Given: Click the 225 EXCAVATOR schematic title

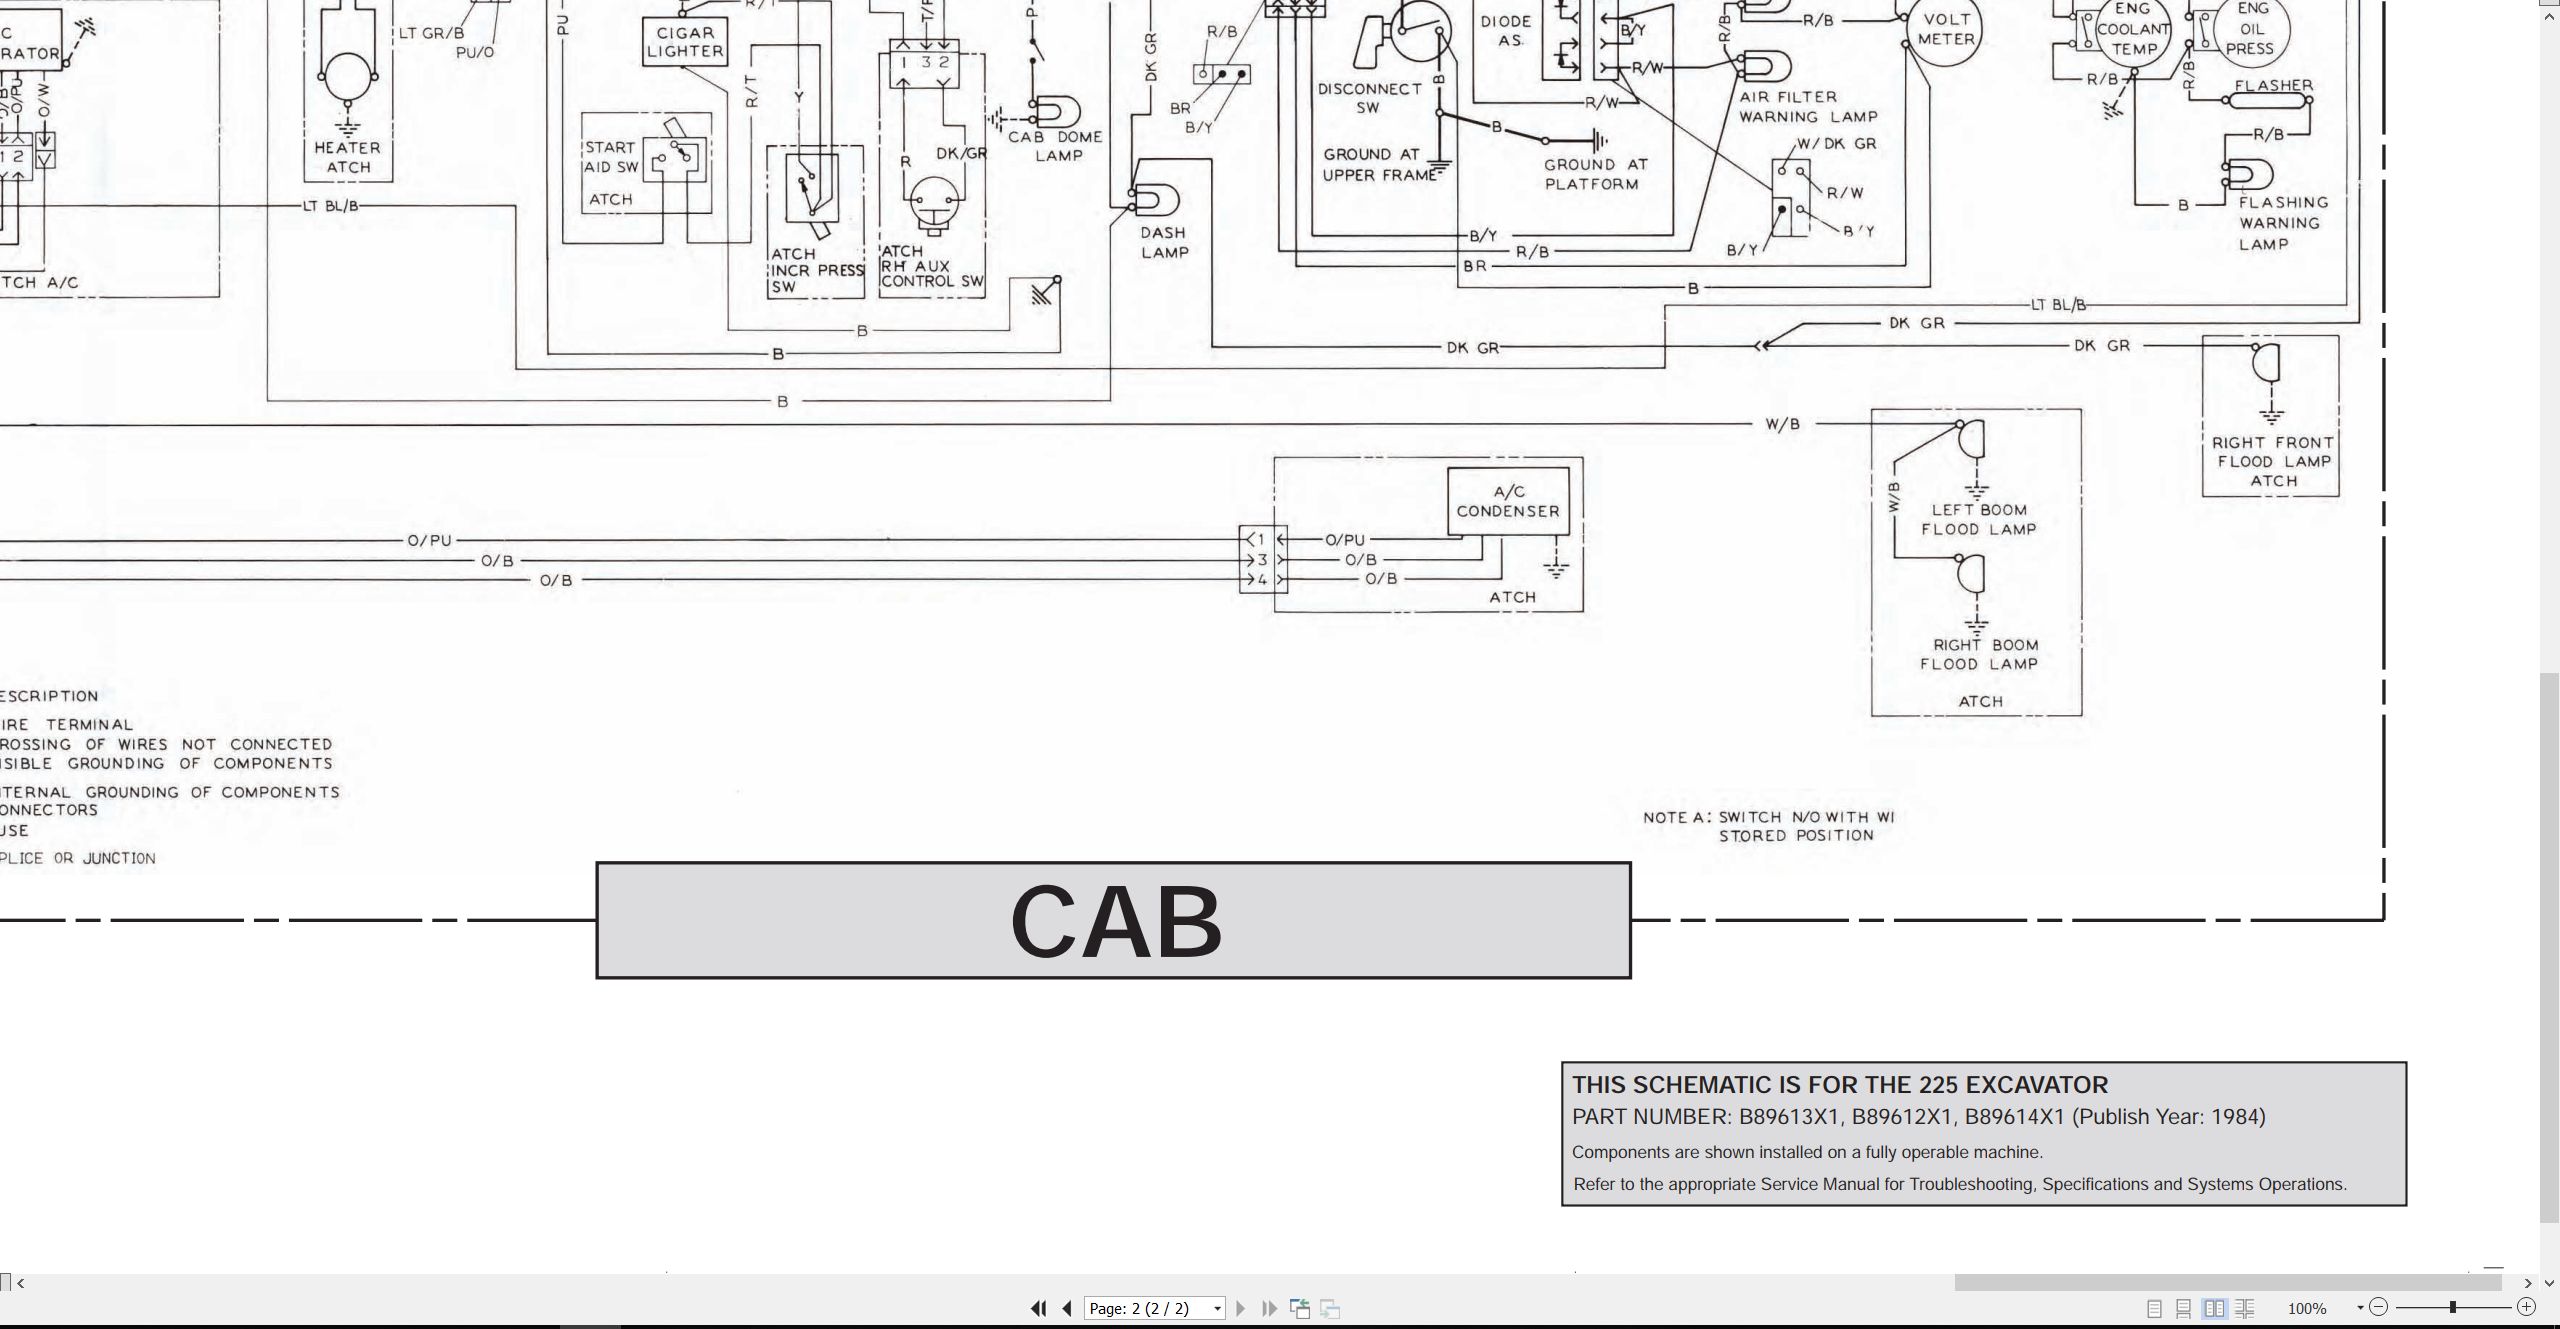Looking at the screenshot, I should (1840, 1085).
